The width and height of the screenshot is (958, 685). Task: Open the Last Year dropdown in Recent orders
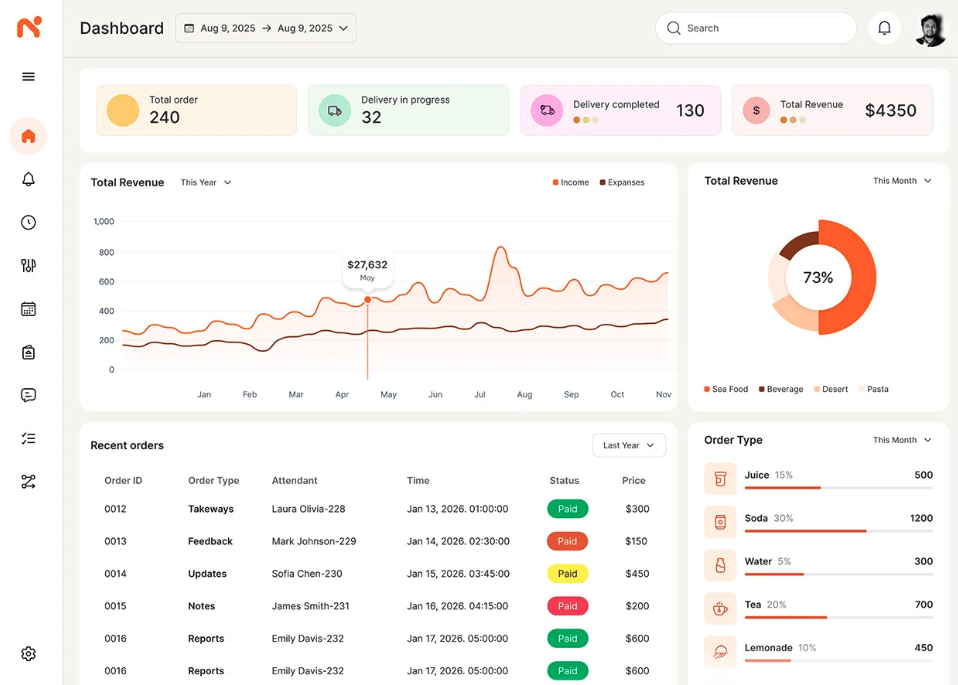(x=629, y=445)
